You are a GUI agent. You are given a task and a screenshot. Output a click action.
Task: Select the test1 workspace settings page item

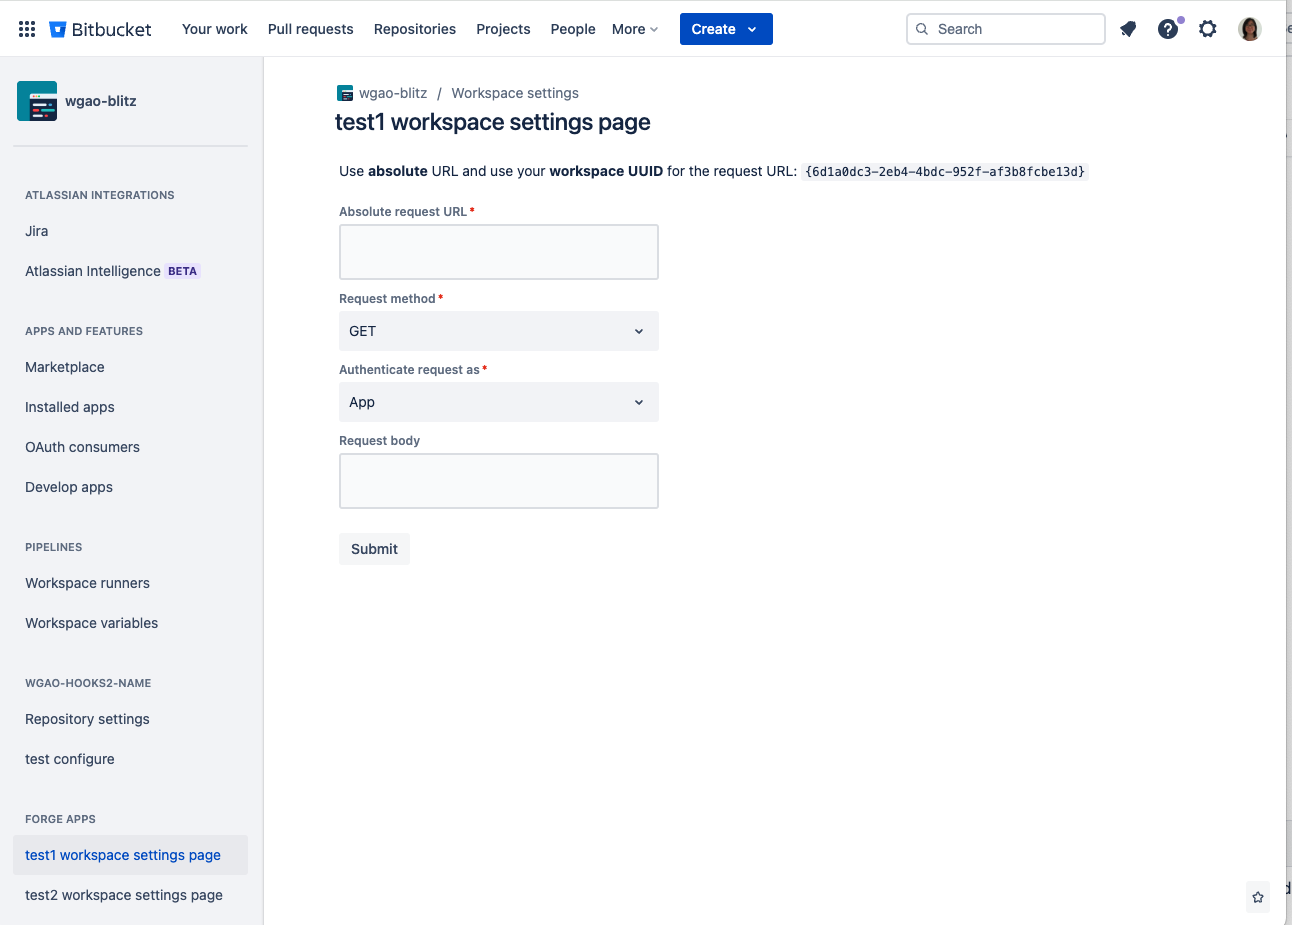point(122,855)
